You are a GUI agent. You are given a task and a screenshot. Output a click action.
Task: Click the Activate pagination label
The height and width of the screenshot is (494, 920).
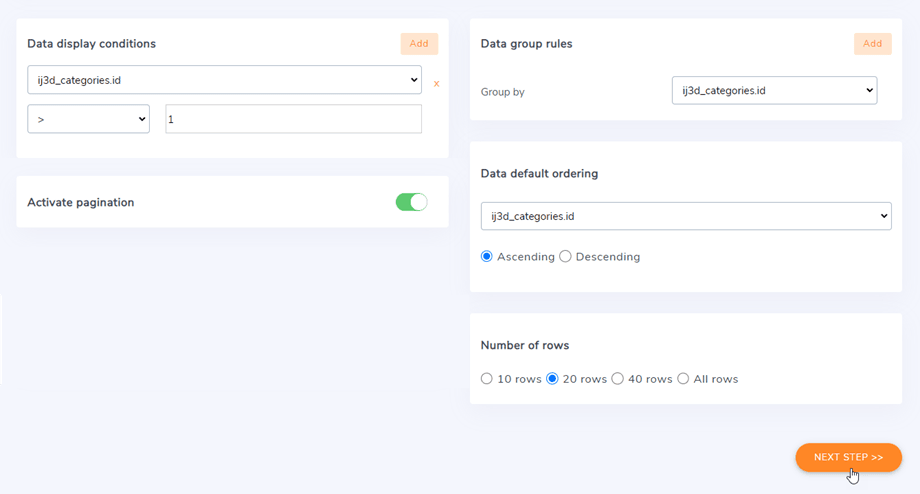(80, 202)
